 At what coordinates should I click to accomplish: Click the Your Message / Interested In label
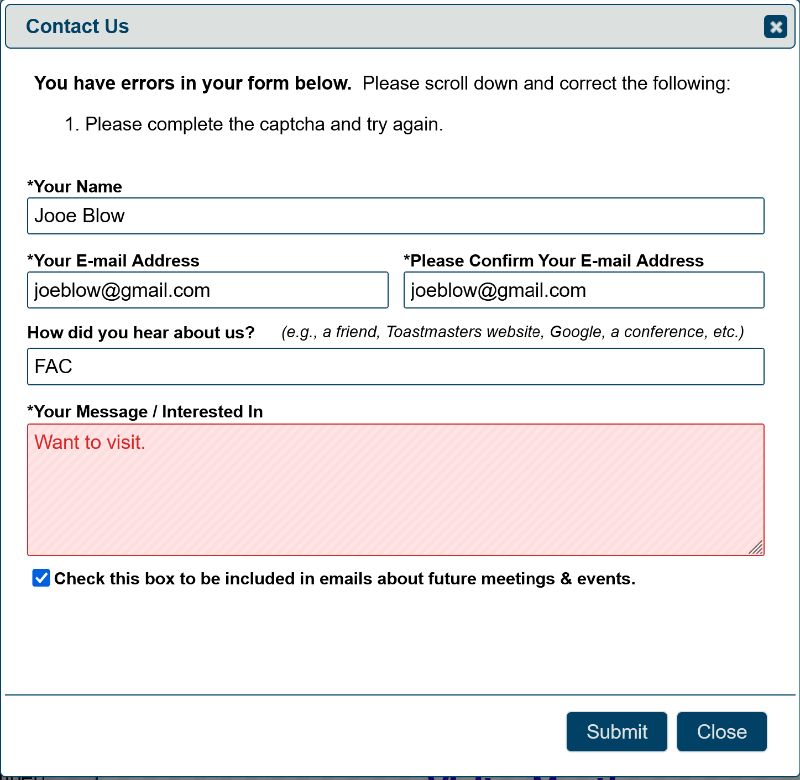(145, 412)
